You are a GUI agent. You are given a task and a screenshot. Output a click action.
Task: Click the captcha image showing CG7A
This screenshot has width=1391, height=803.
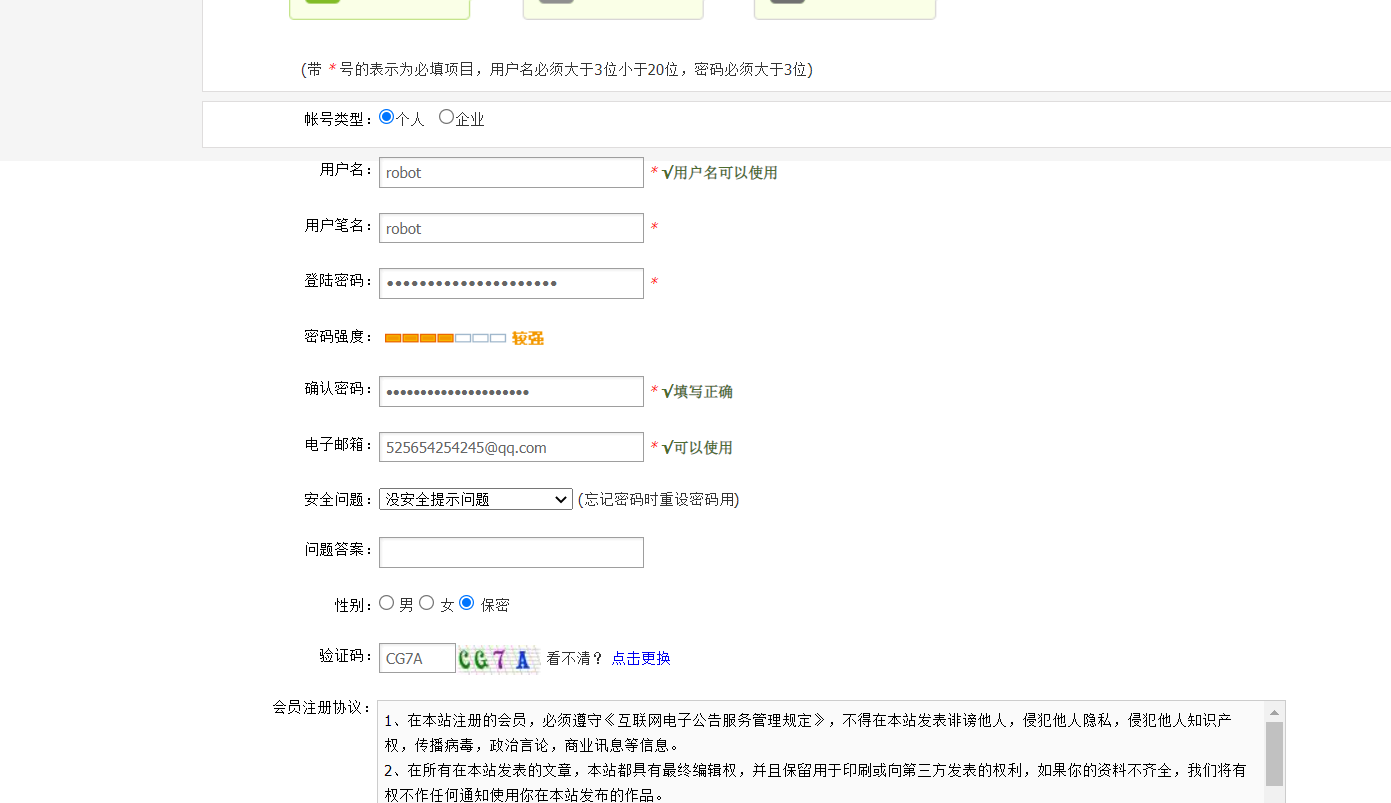499,658
